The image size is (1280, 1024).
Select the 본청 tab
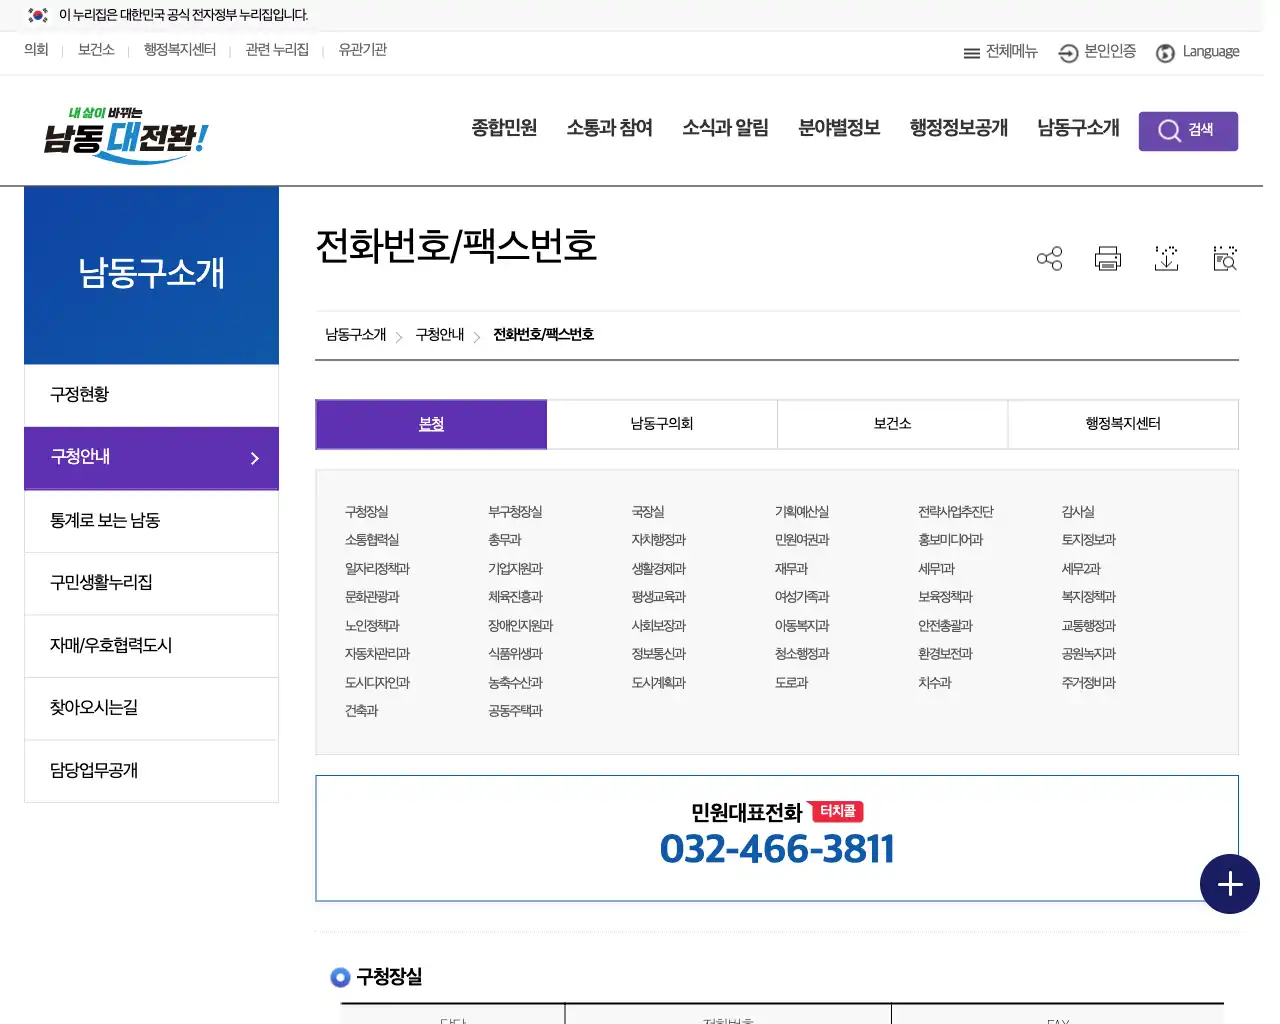point(431,424)
